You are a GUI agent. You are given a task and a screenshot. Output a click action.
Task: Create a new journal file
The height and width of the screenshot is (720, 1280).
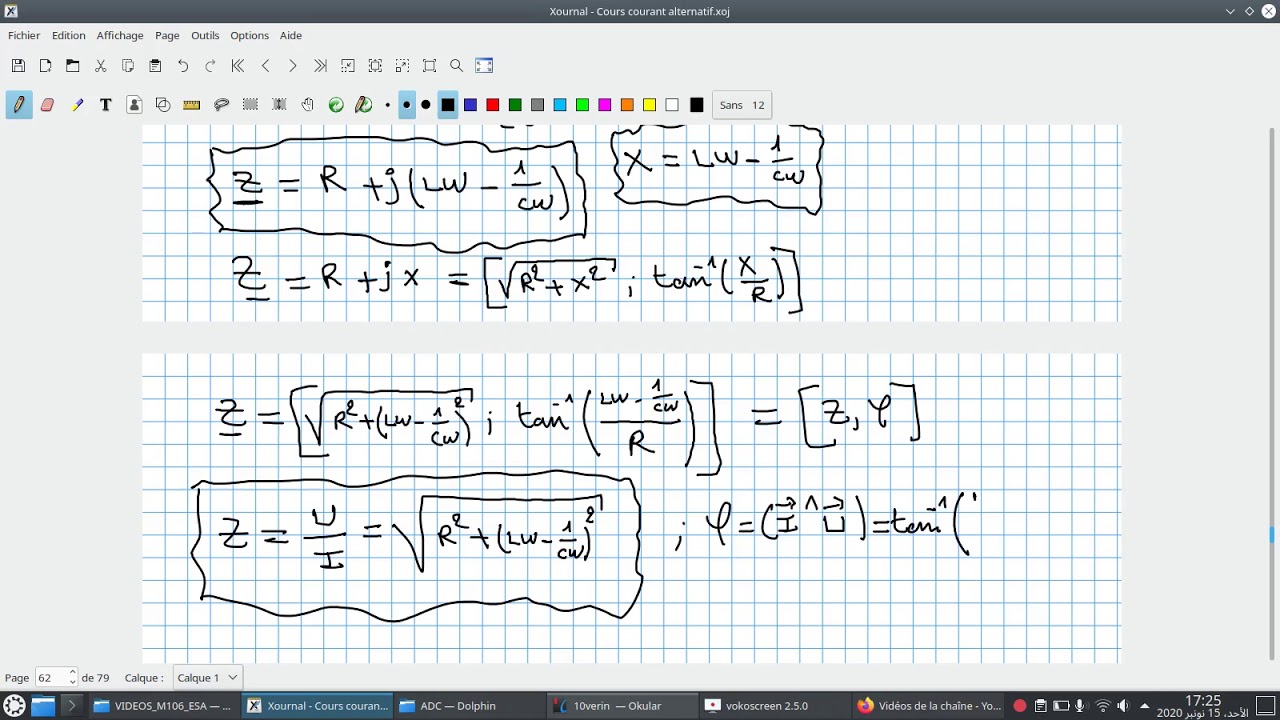tap(45, 66)
